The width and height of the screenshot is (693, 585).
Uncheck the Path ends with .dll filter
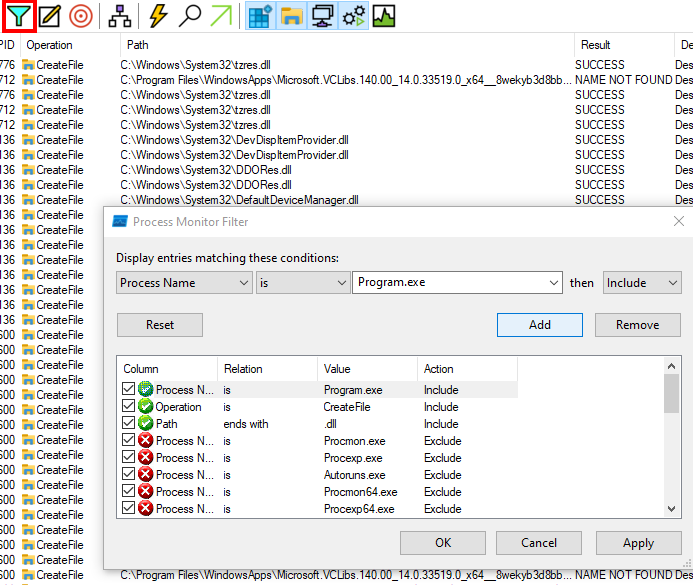coord(128,424)
